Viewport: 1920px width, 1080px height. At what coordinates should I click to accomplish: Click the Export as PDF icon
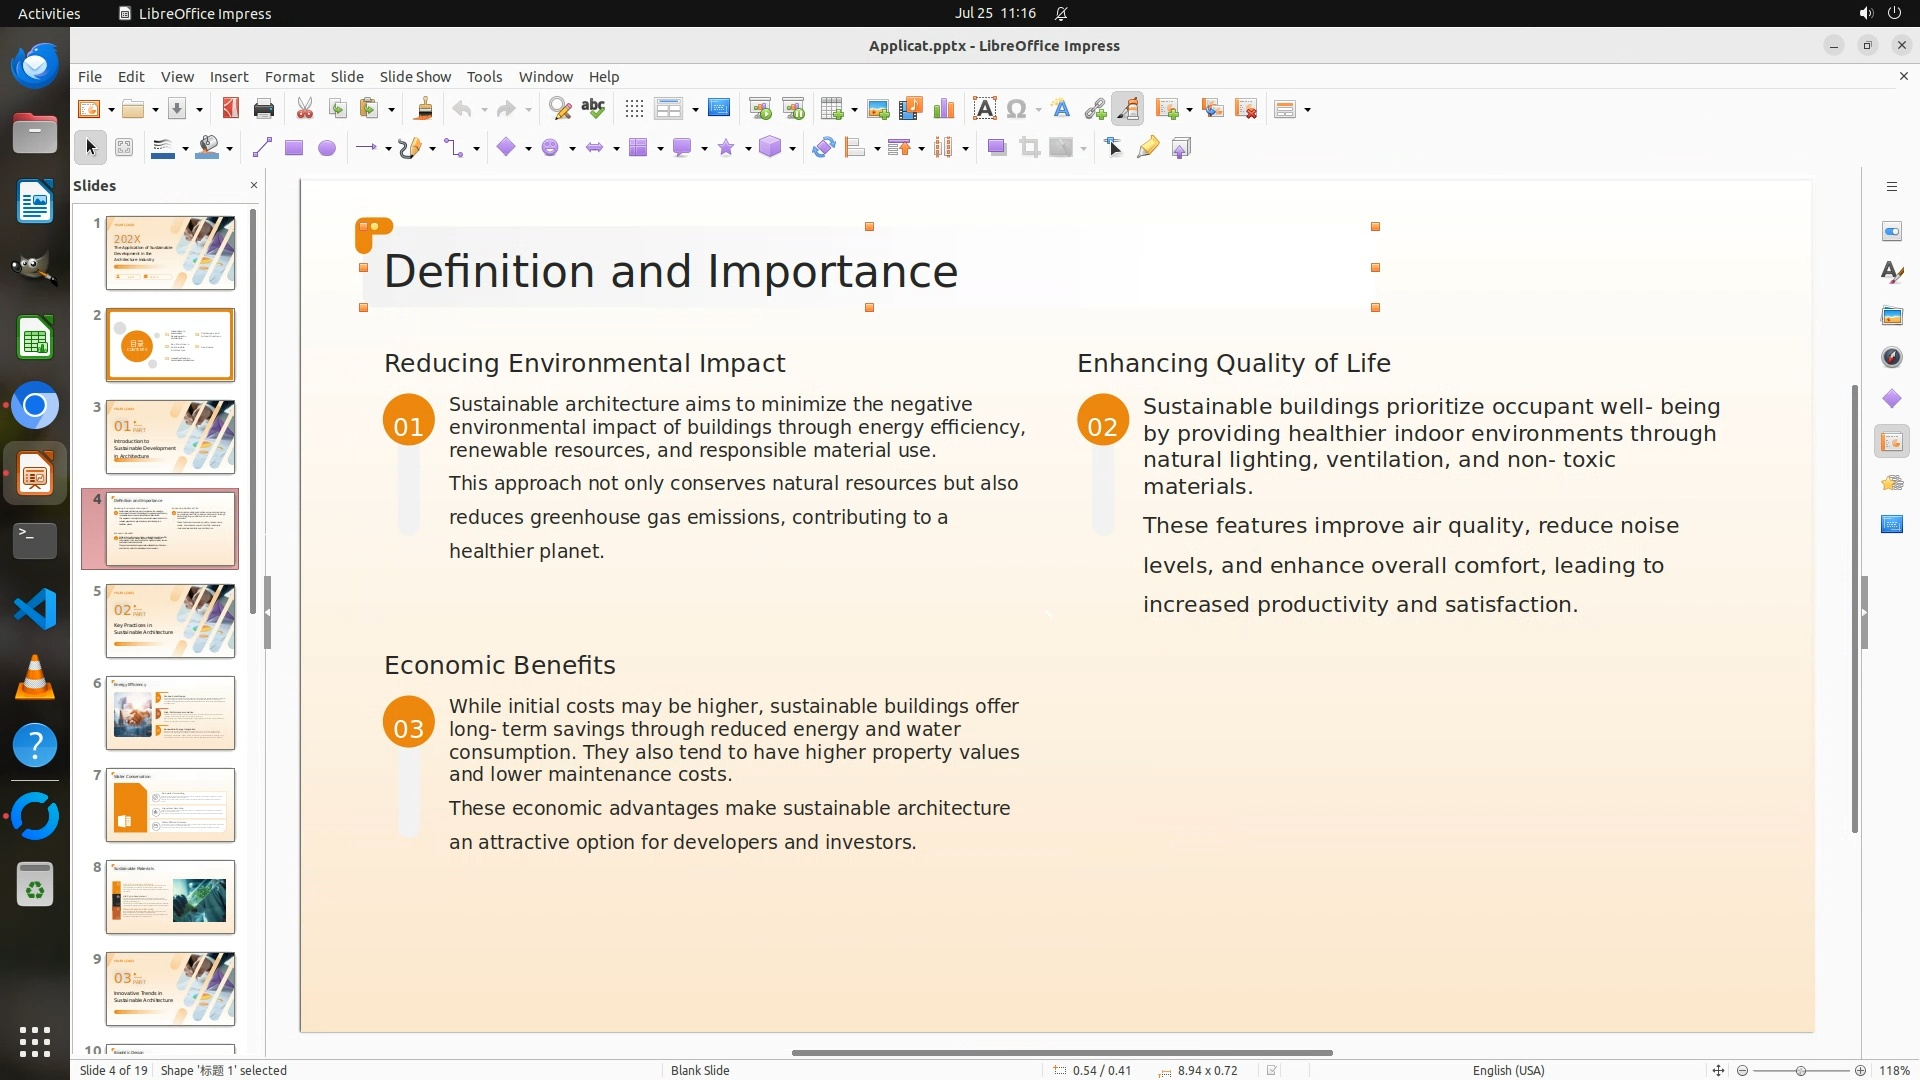click(x=231, y=109)
